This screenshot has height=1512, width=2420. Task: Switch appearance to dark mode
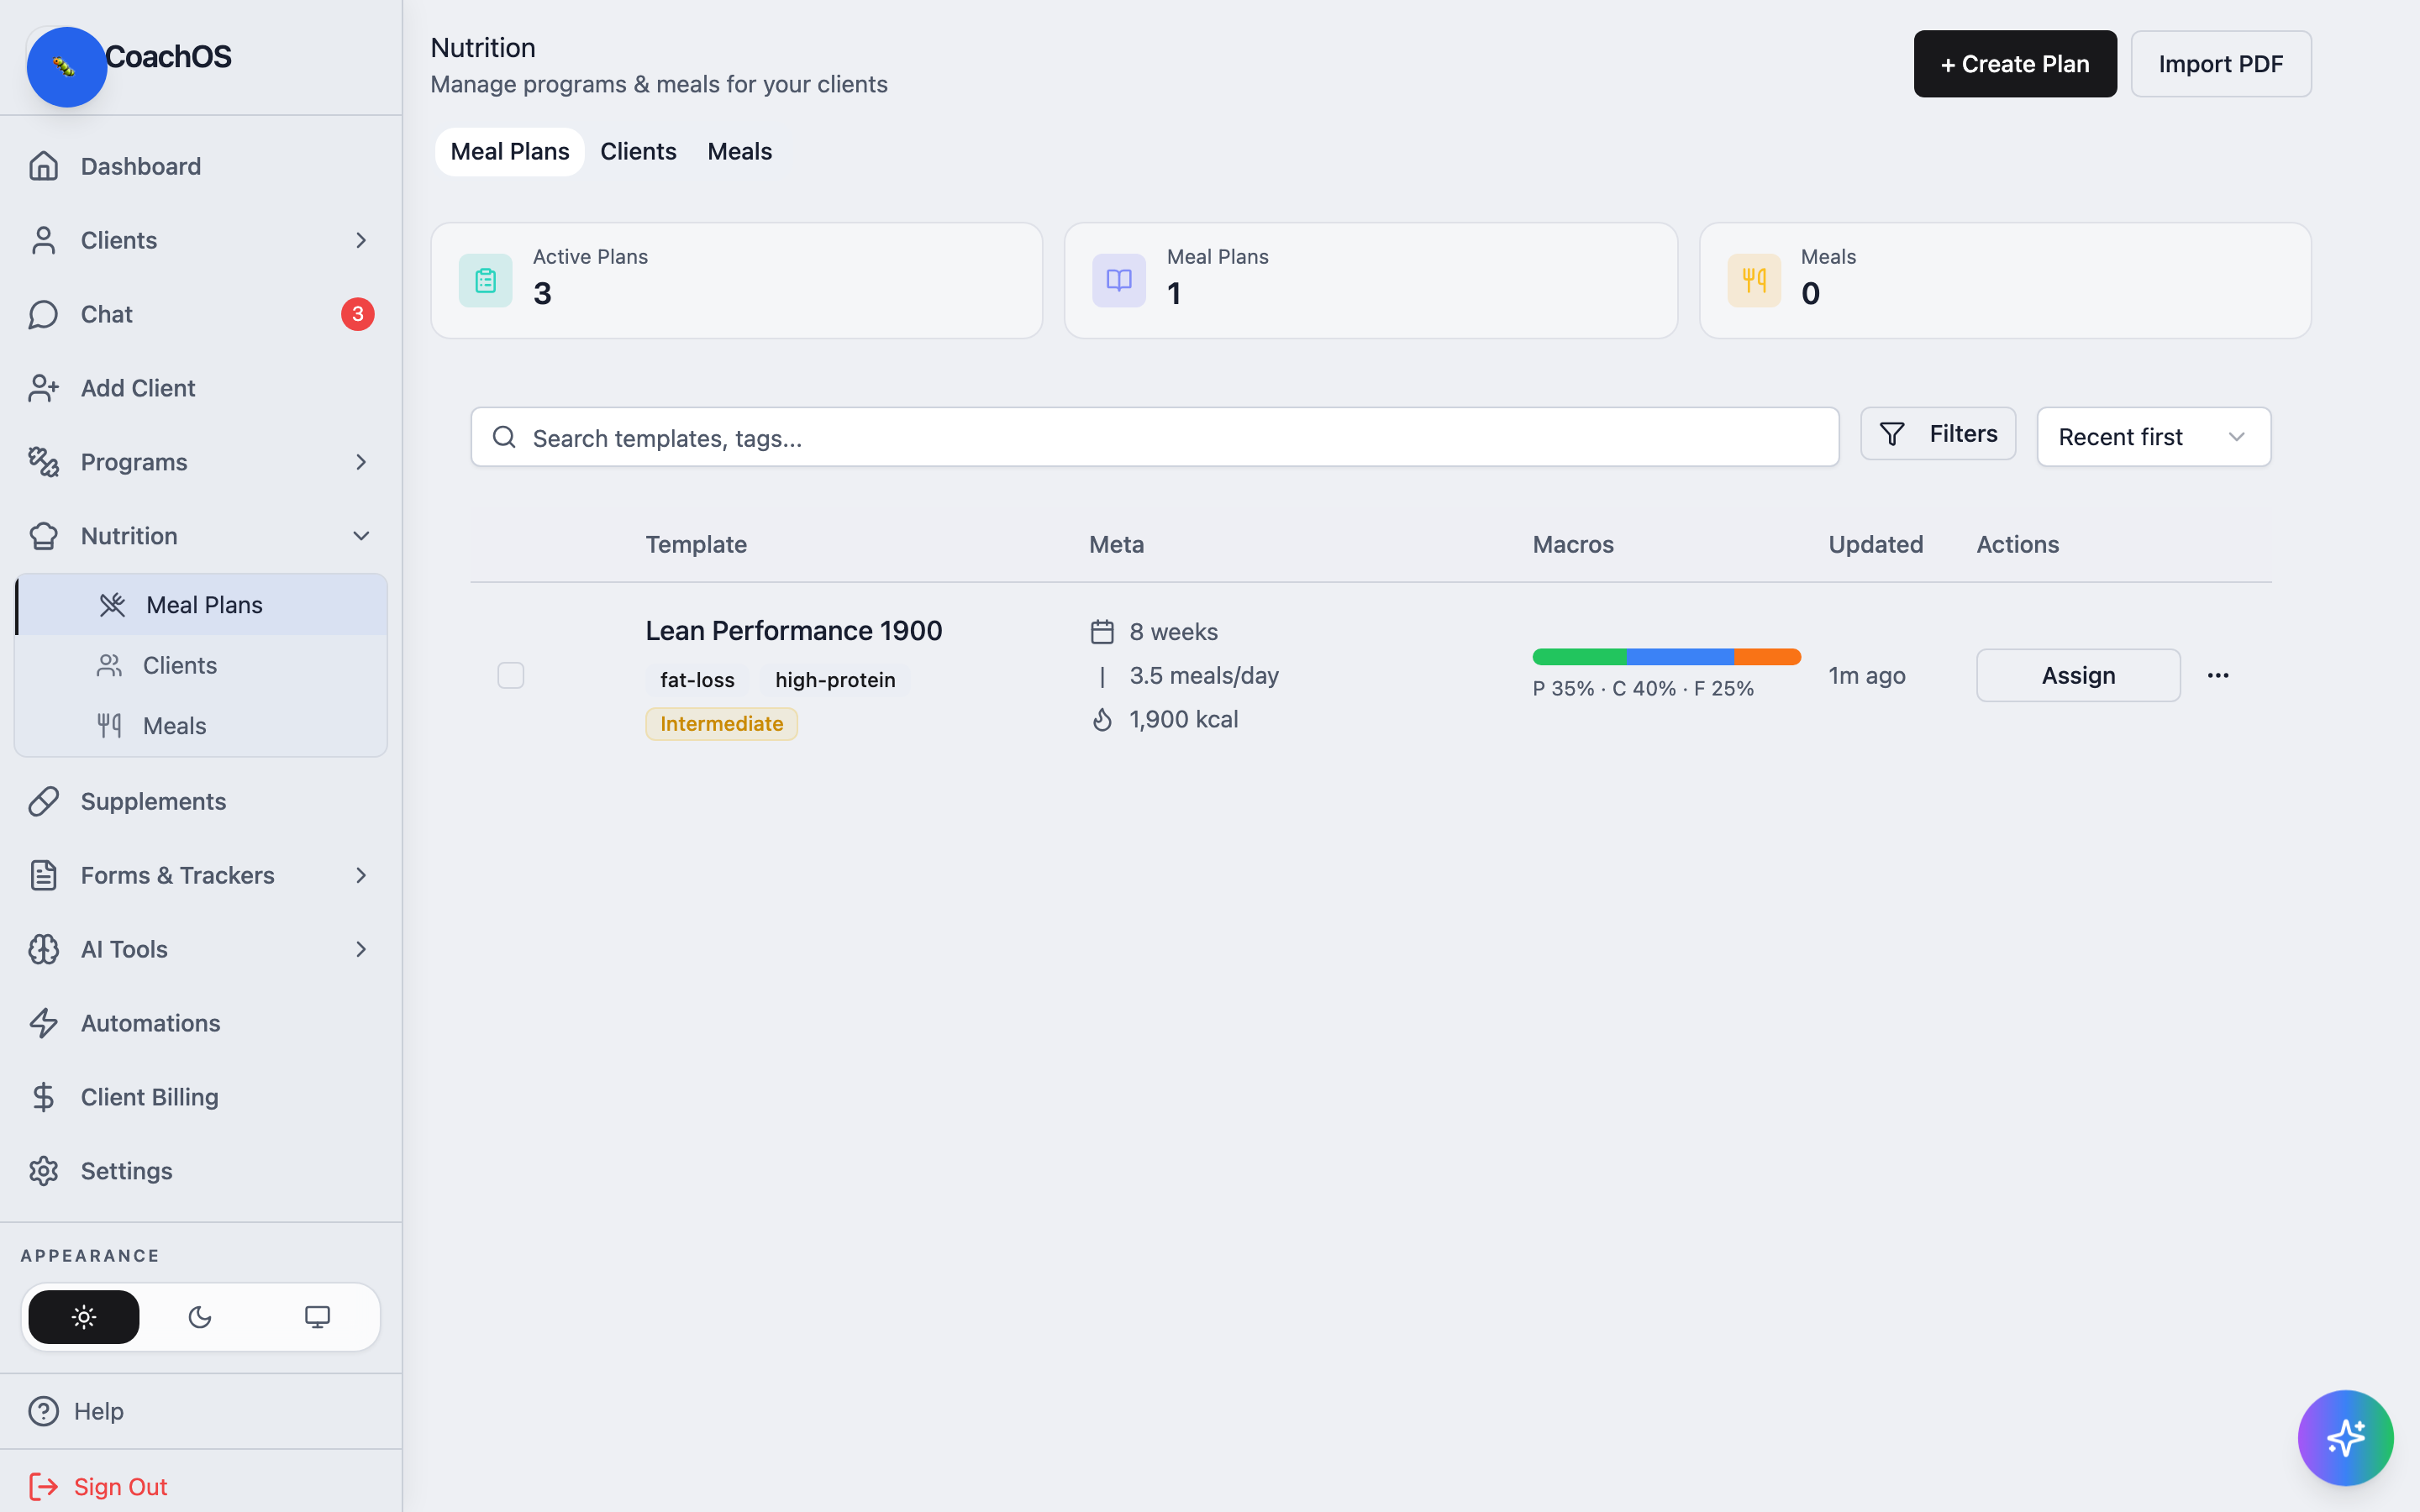[x=200, y=1317]
